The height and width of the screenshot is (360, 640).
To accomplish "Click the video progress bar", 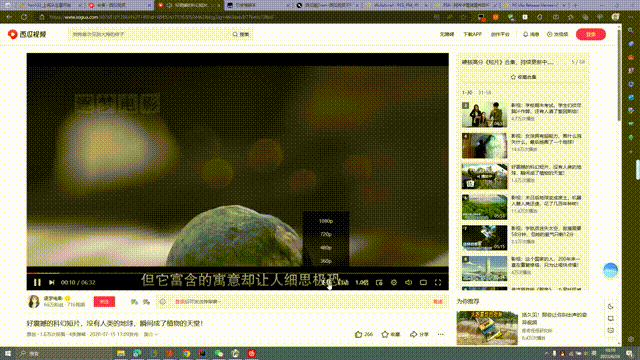I will tap(238, 273).
